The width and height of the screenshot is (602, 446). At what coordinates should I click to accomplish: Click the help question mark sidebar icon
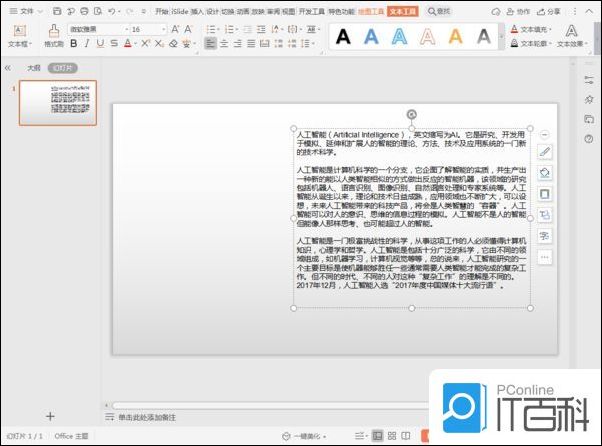click(x=589, y=139)
